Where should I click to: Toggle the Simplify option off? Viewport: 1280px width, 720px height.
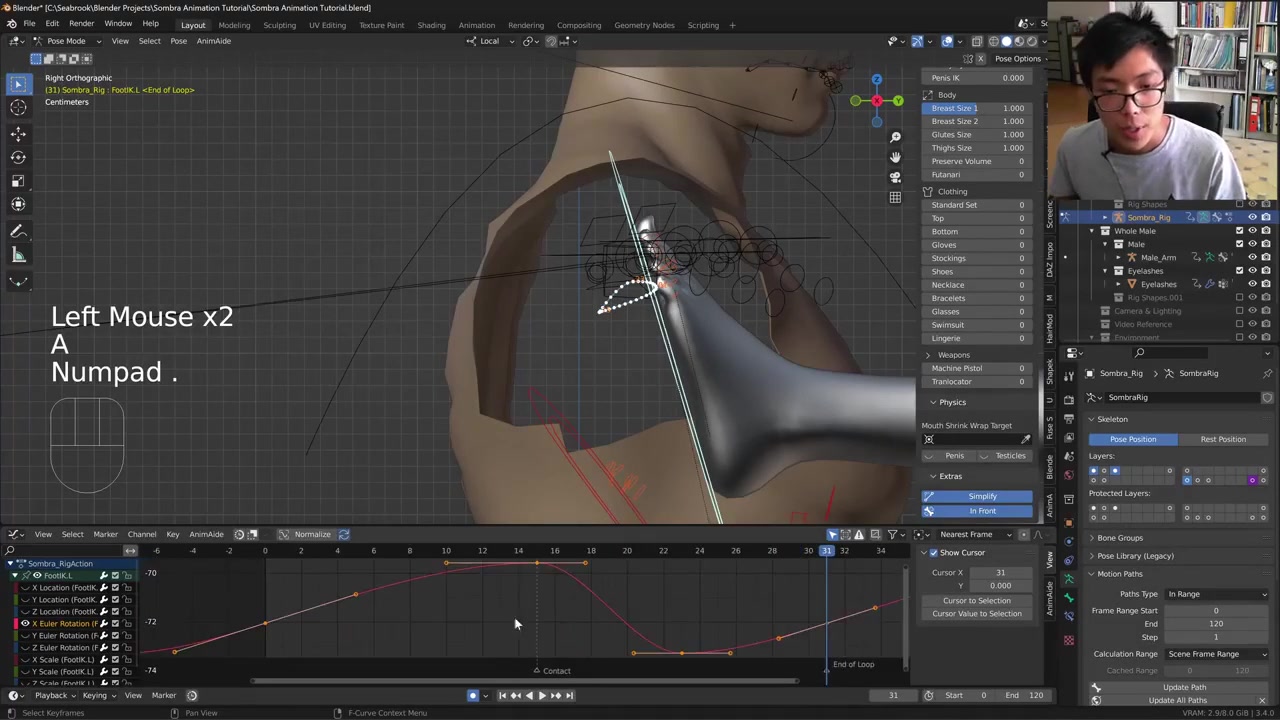pyautogui.click(x=981, y=496)
